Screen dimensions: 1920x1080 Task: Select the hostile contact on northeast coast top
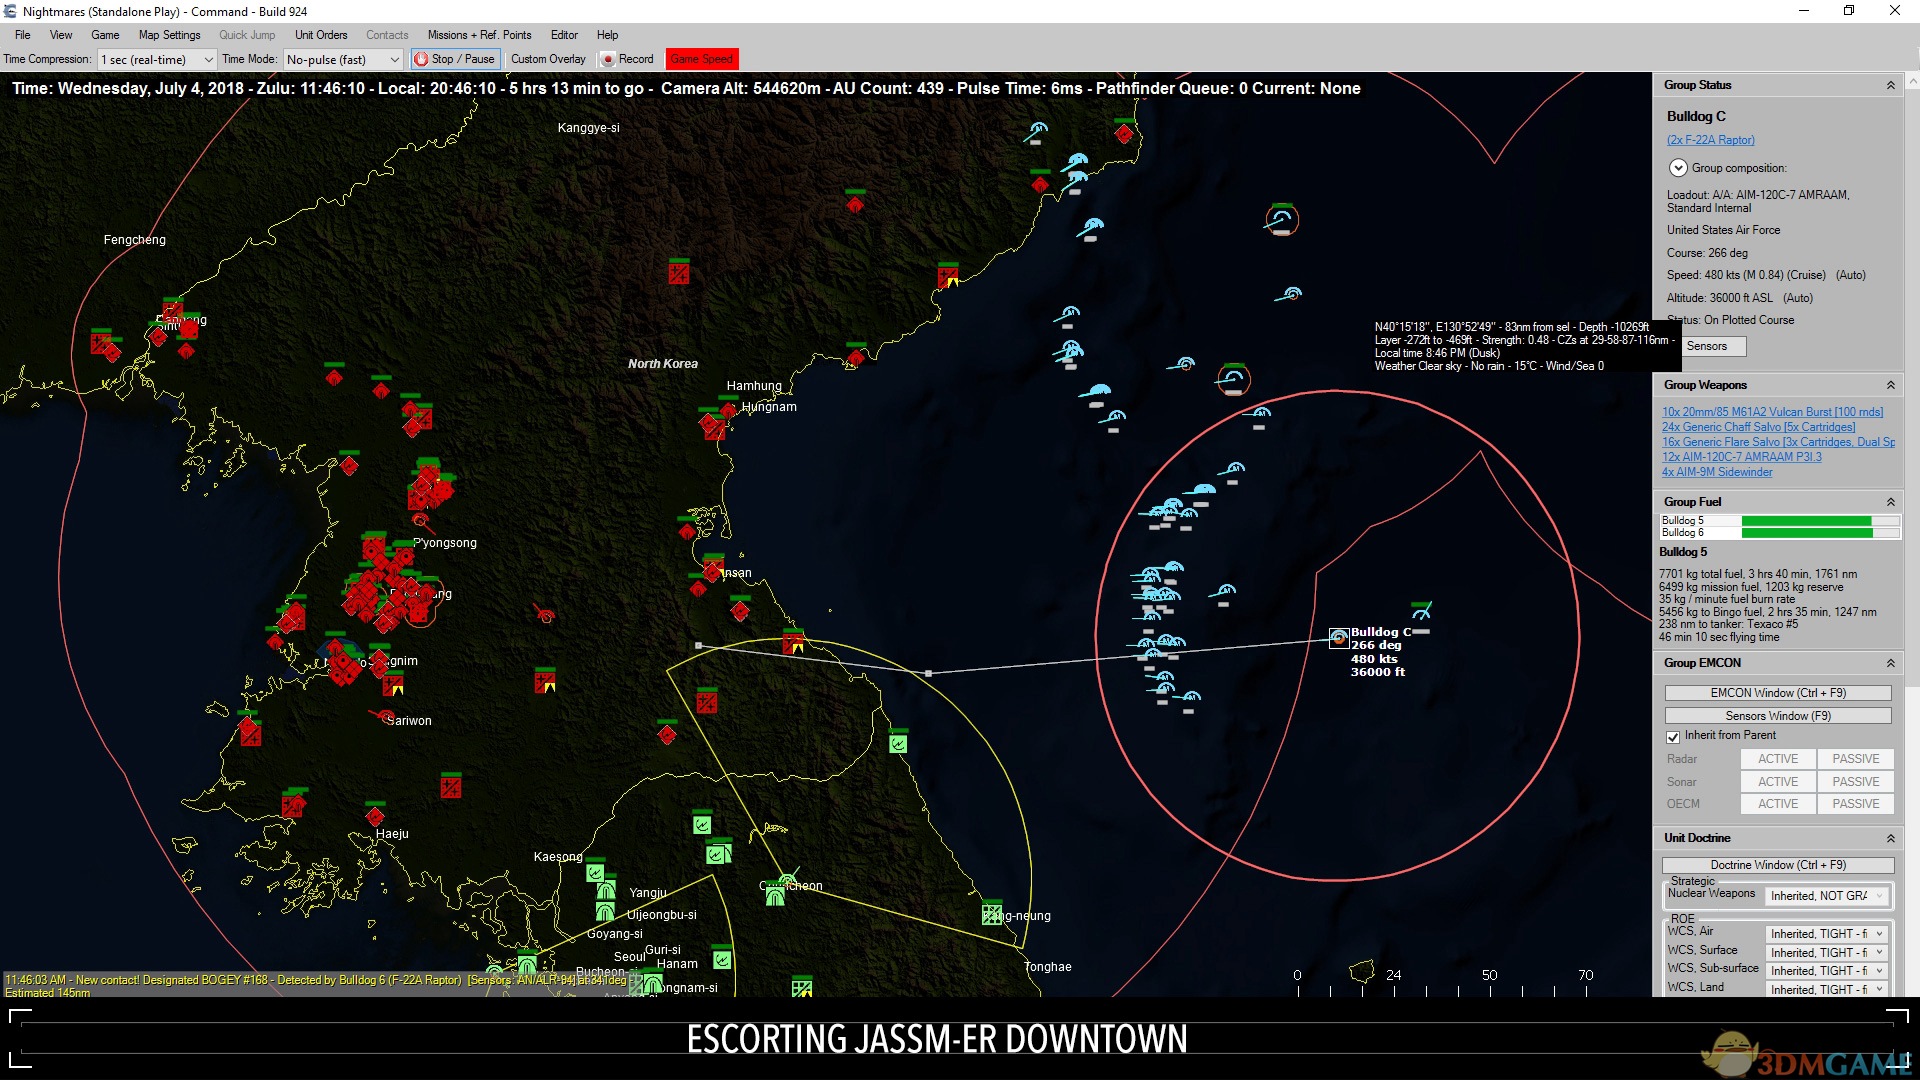[x=1124, y=131]
